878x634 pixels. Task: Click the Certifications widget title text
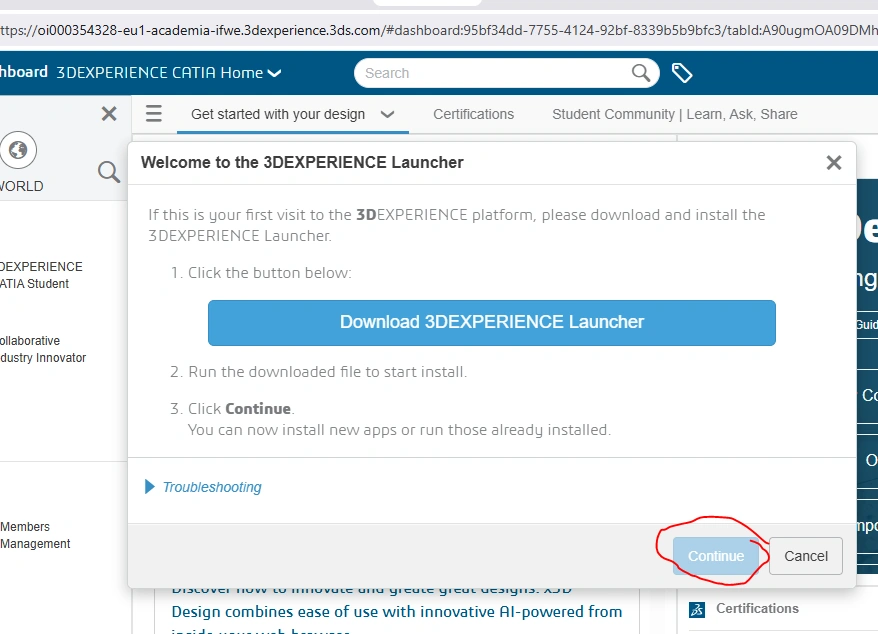[757, 609]
